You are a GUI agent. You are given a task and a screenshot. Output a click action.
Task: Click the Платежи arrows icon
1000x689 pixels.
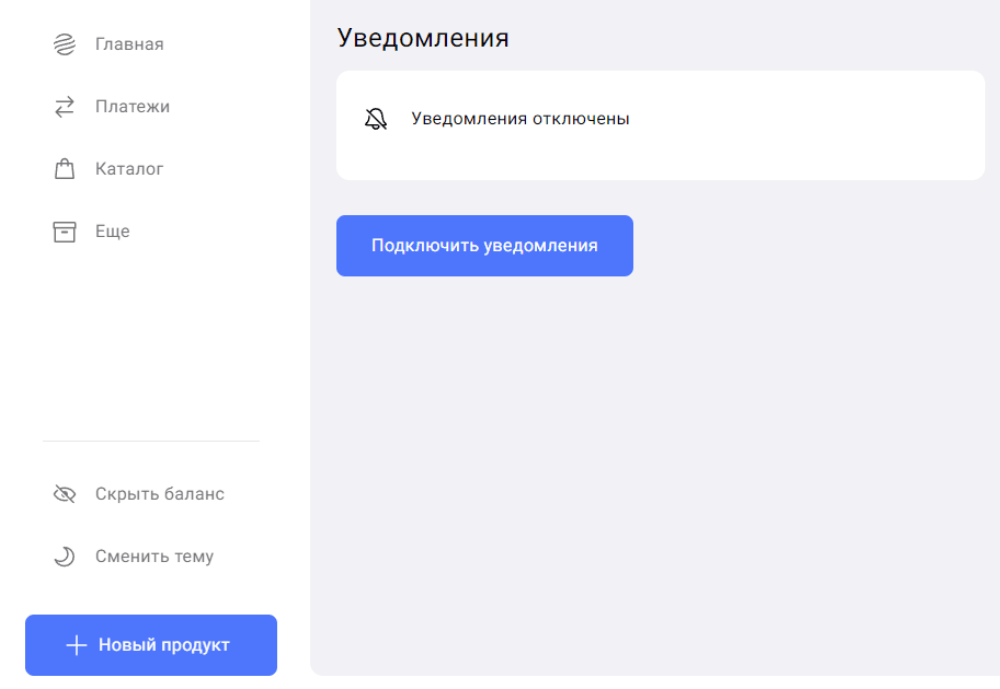point(64,107)
